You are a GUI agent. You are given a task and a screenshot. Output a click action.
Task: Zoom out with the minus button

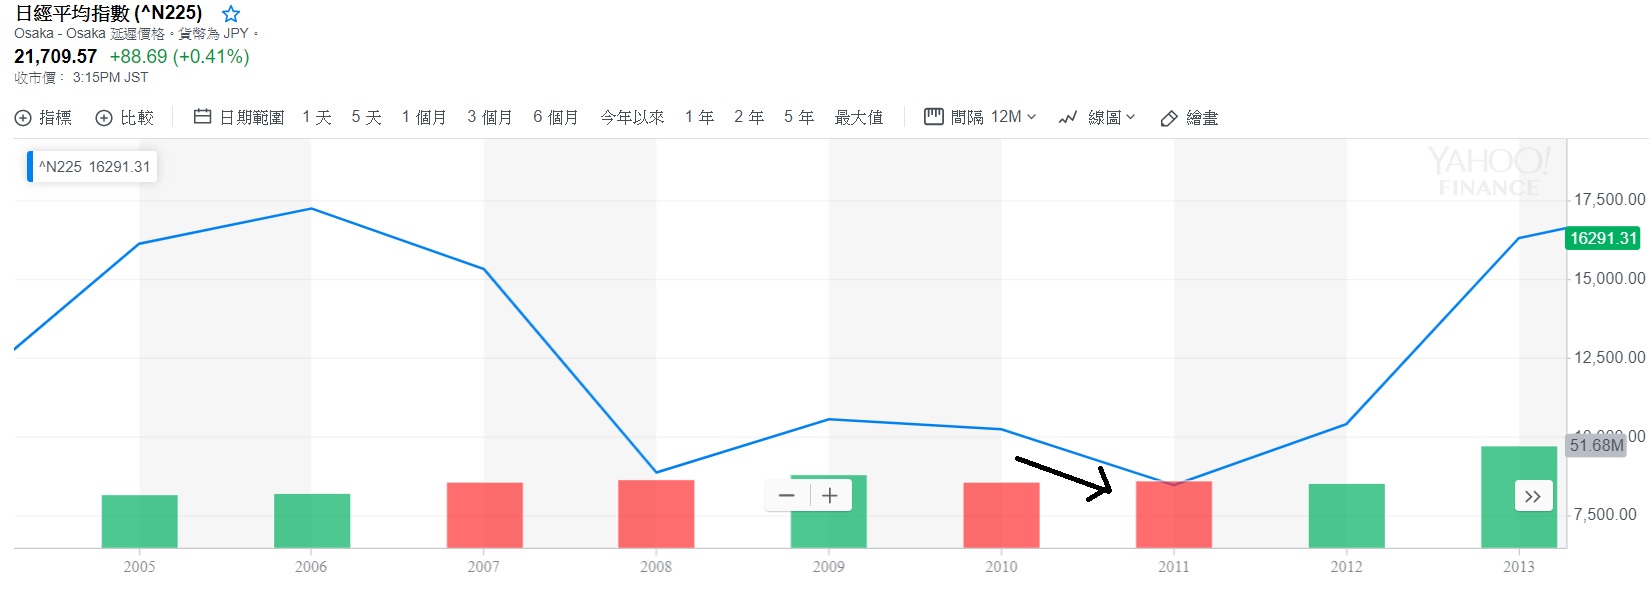(787, 495)
